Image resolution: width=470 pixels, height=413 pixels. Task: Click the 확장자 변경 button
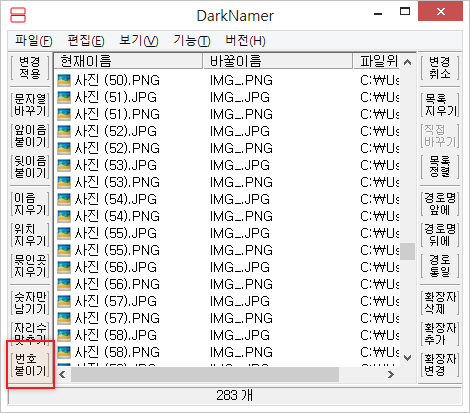440,365
